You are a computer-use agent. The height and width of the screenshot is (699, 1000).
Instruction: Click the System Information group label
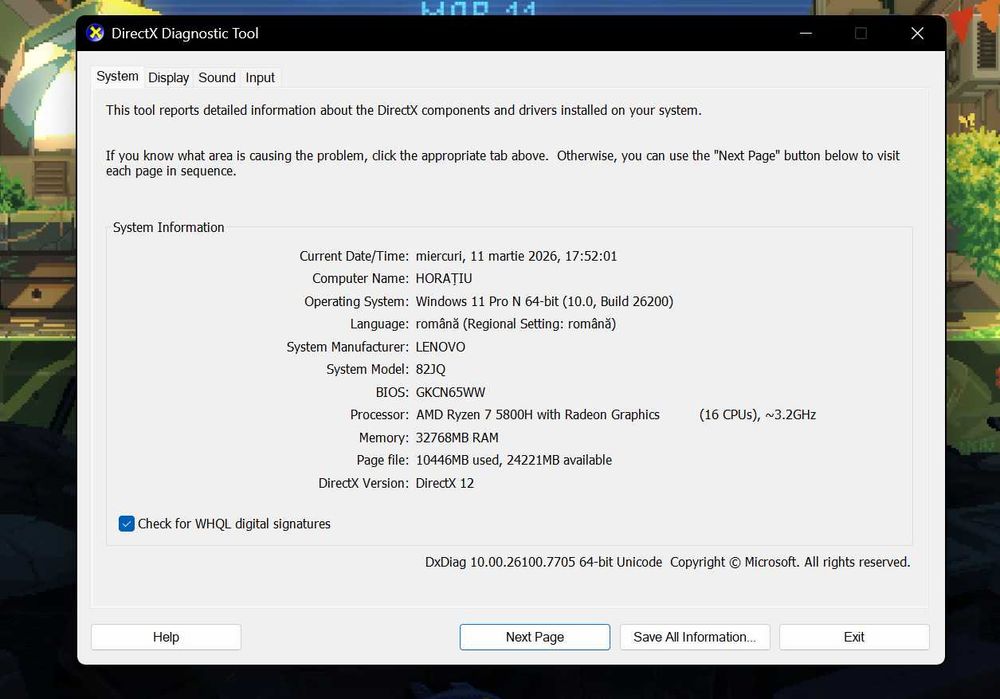[x=168, y=228]
